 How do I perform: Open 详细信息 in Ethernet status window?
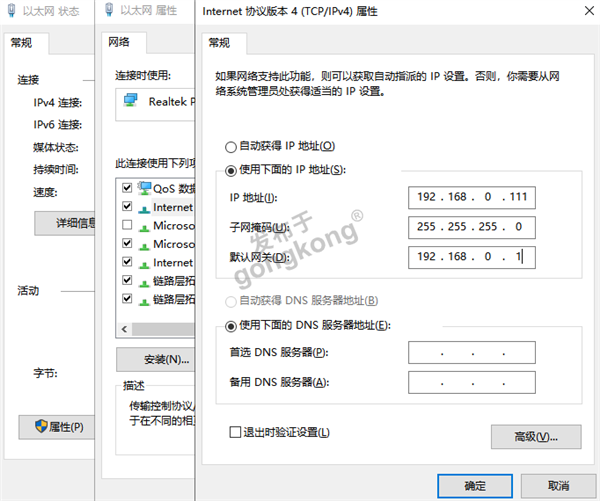tap(65, 223)
